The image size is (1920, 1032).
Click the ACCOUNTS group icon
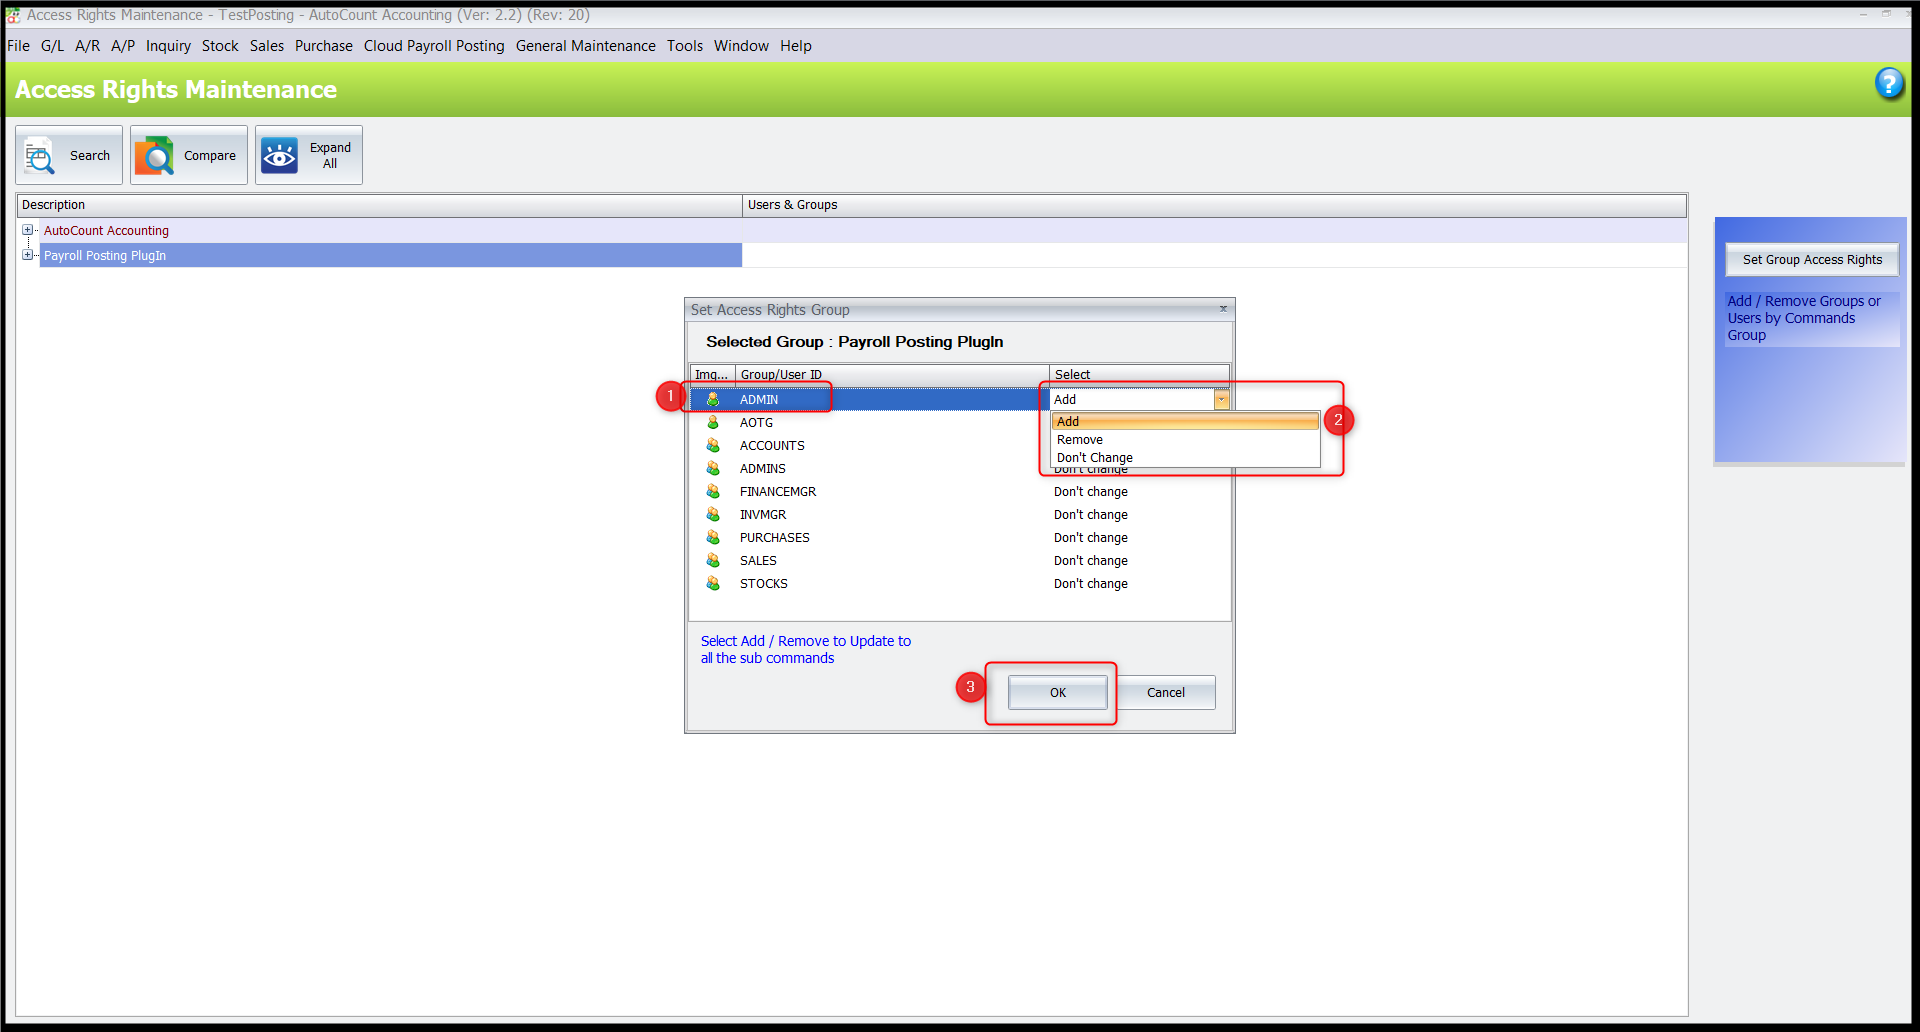(713, 445)
